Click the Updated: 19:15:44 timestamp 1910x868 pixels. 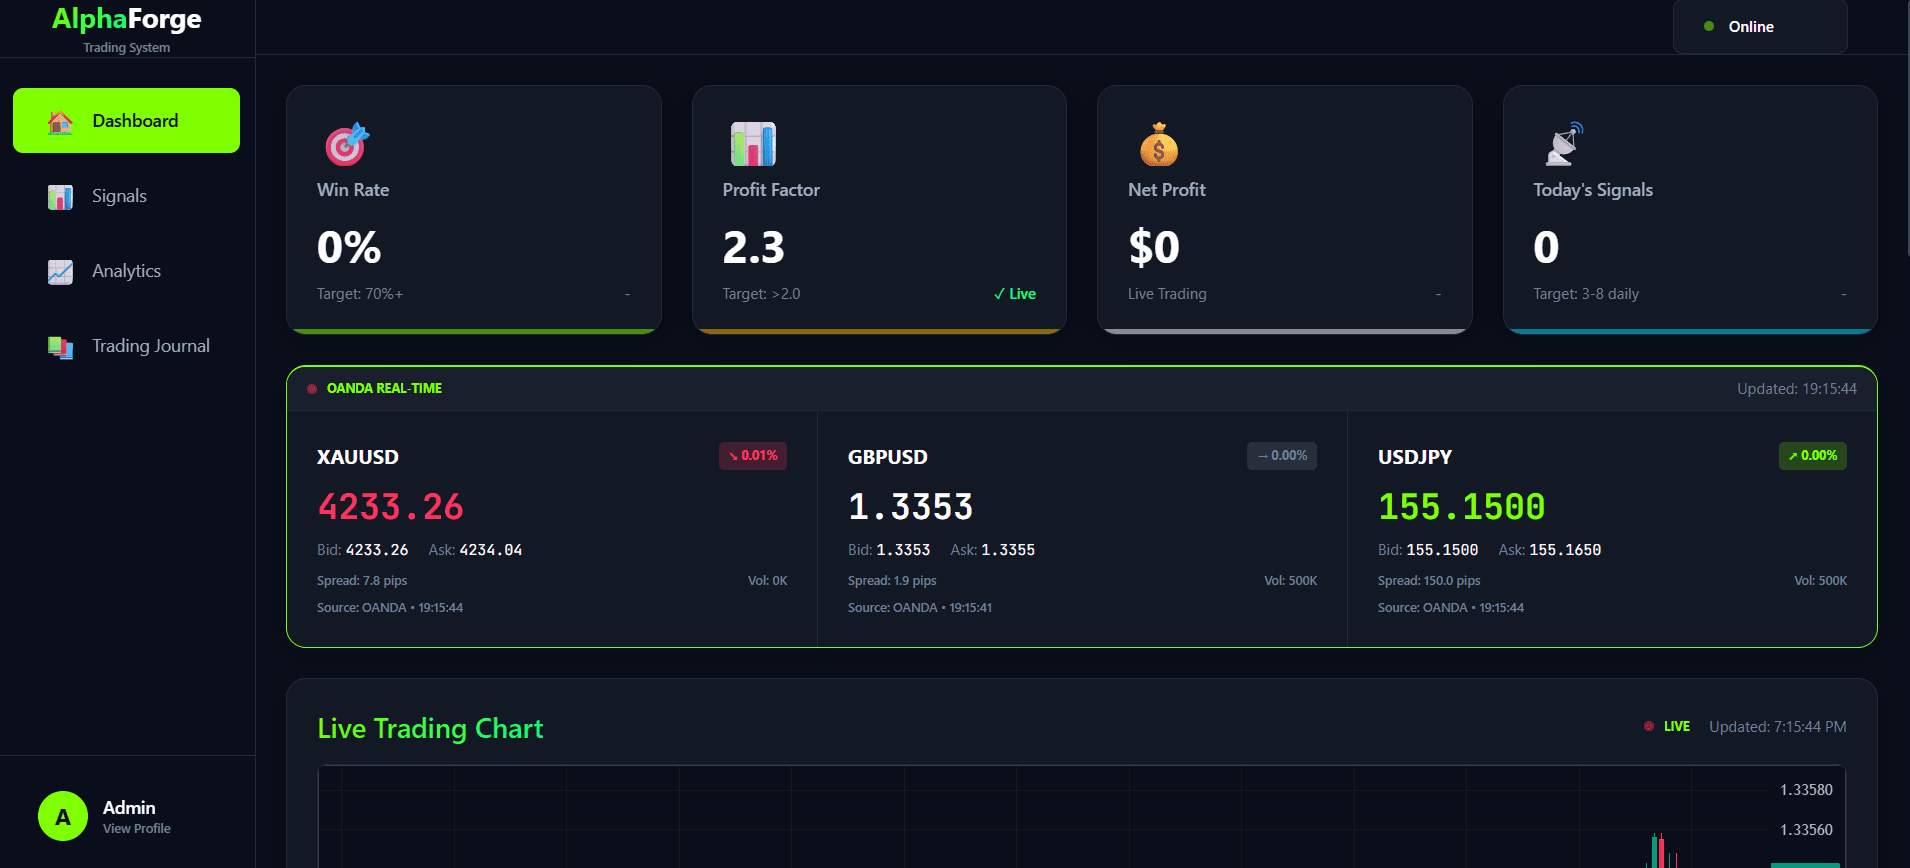(x=1797, y=389)
